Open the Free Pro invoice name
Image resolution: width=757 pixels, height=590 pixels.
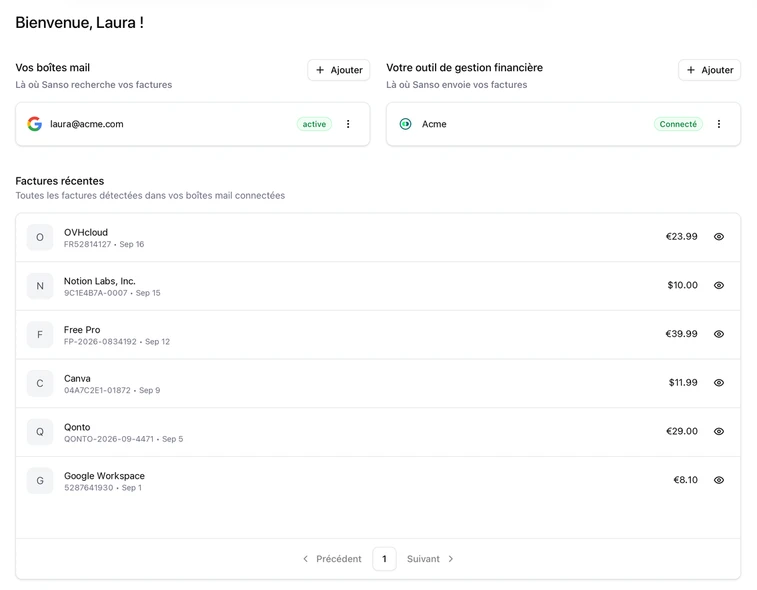[82, 330]
